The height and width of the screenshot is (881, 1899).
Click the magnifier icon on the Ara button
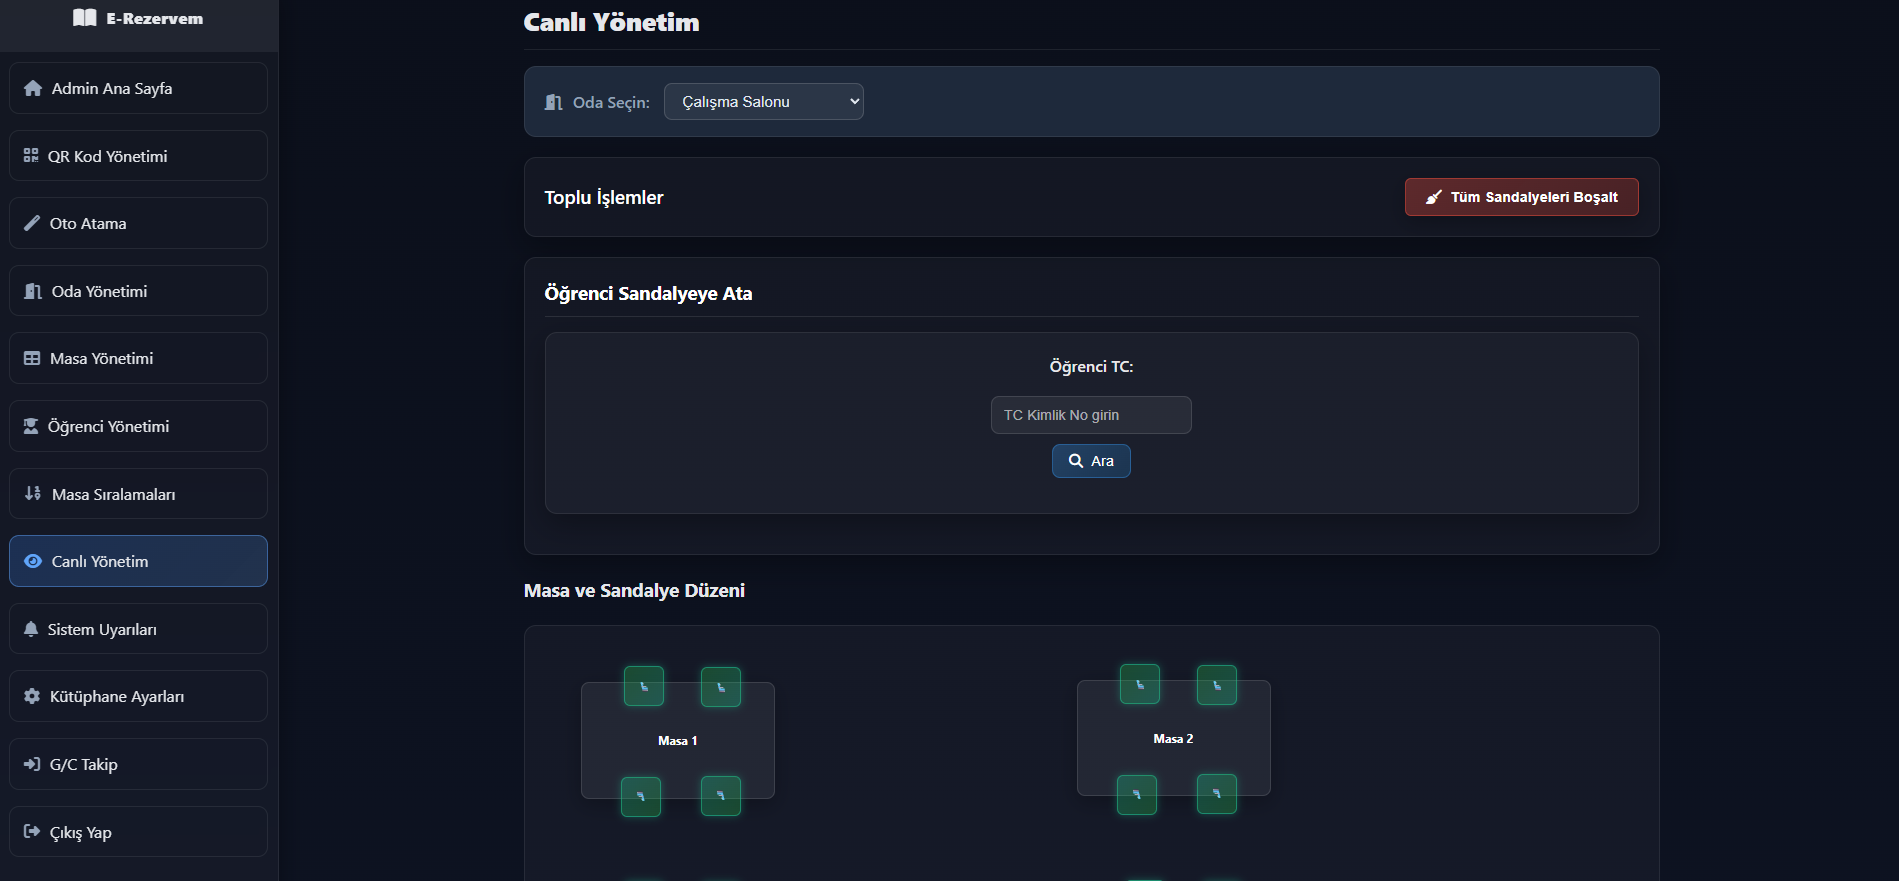click(x=1076, y=461)
